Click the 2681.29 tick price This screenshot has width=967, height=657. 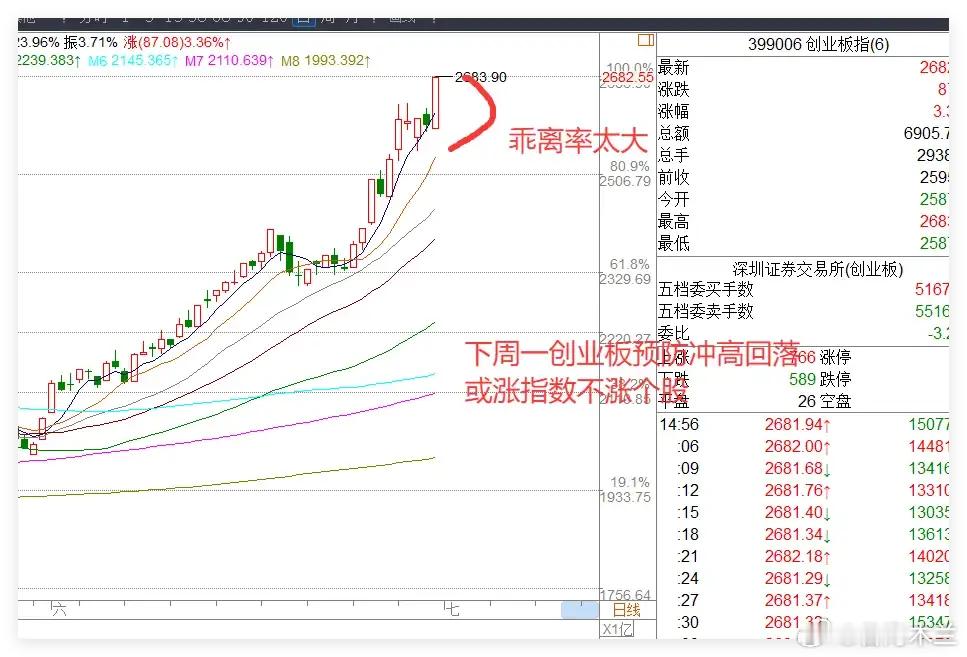tap(797, 579)
